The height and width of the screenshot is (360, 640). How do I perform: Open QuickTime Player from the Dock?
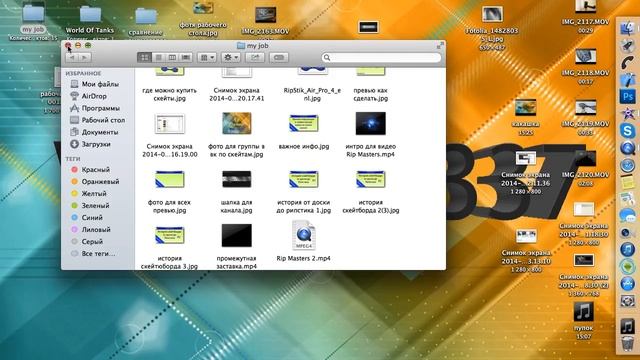(x=628, y=148)
